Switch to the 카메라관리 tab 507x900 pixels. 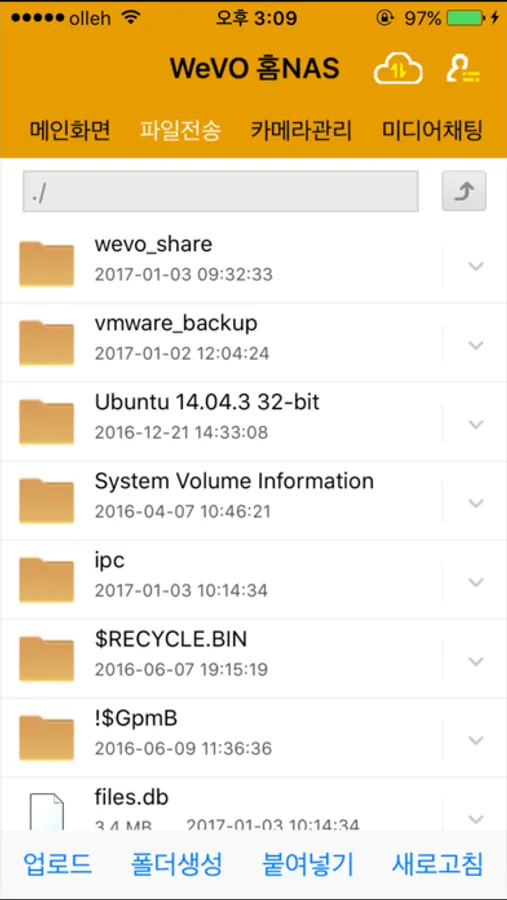point(301,131)
